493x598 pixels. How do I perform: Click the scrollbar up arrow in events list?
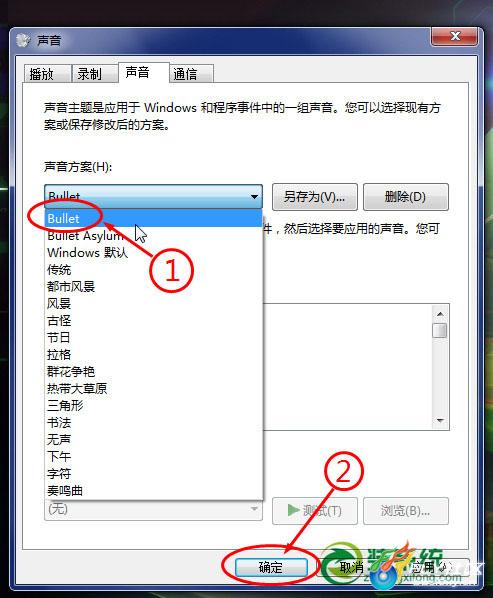click(440, 314)
